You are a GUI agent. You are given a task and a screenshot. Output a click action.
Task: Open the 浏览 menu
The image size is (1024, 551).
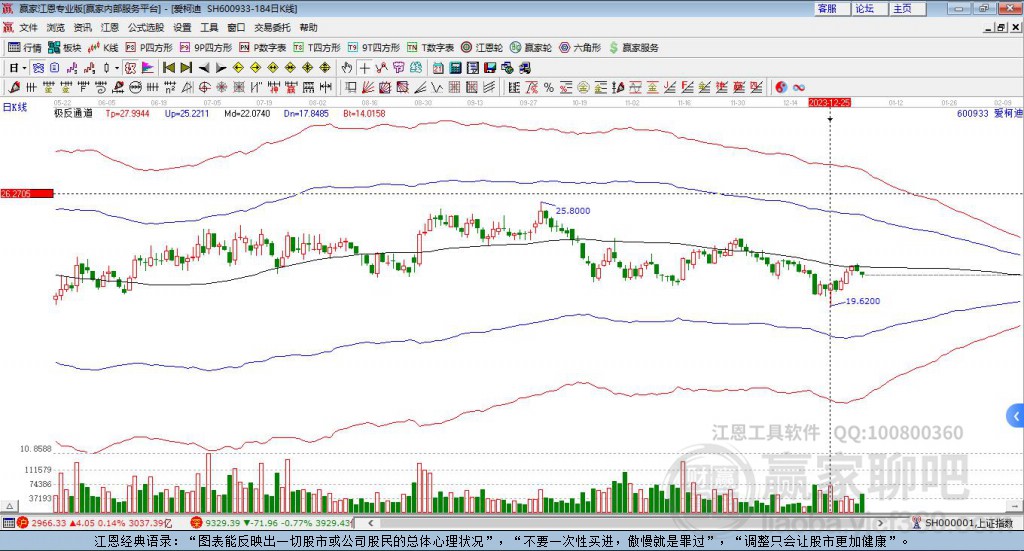(x=56, y=27)
